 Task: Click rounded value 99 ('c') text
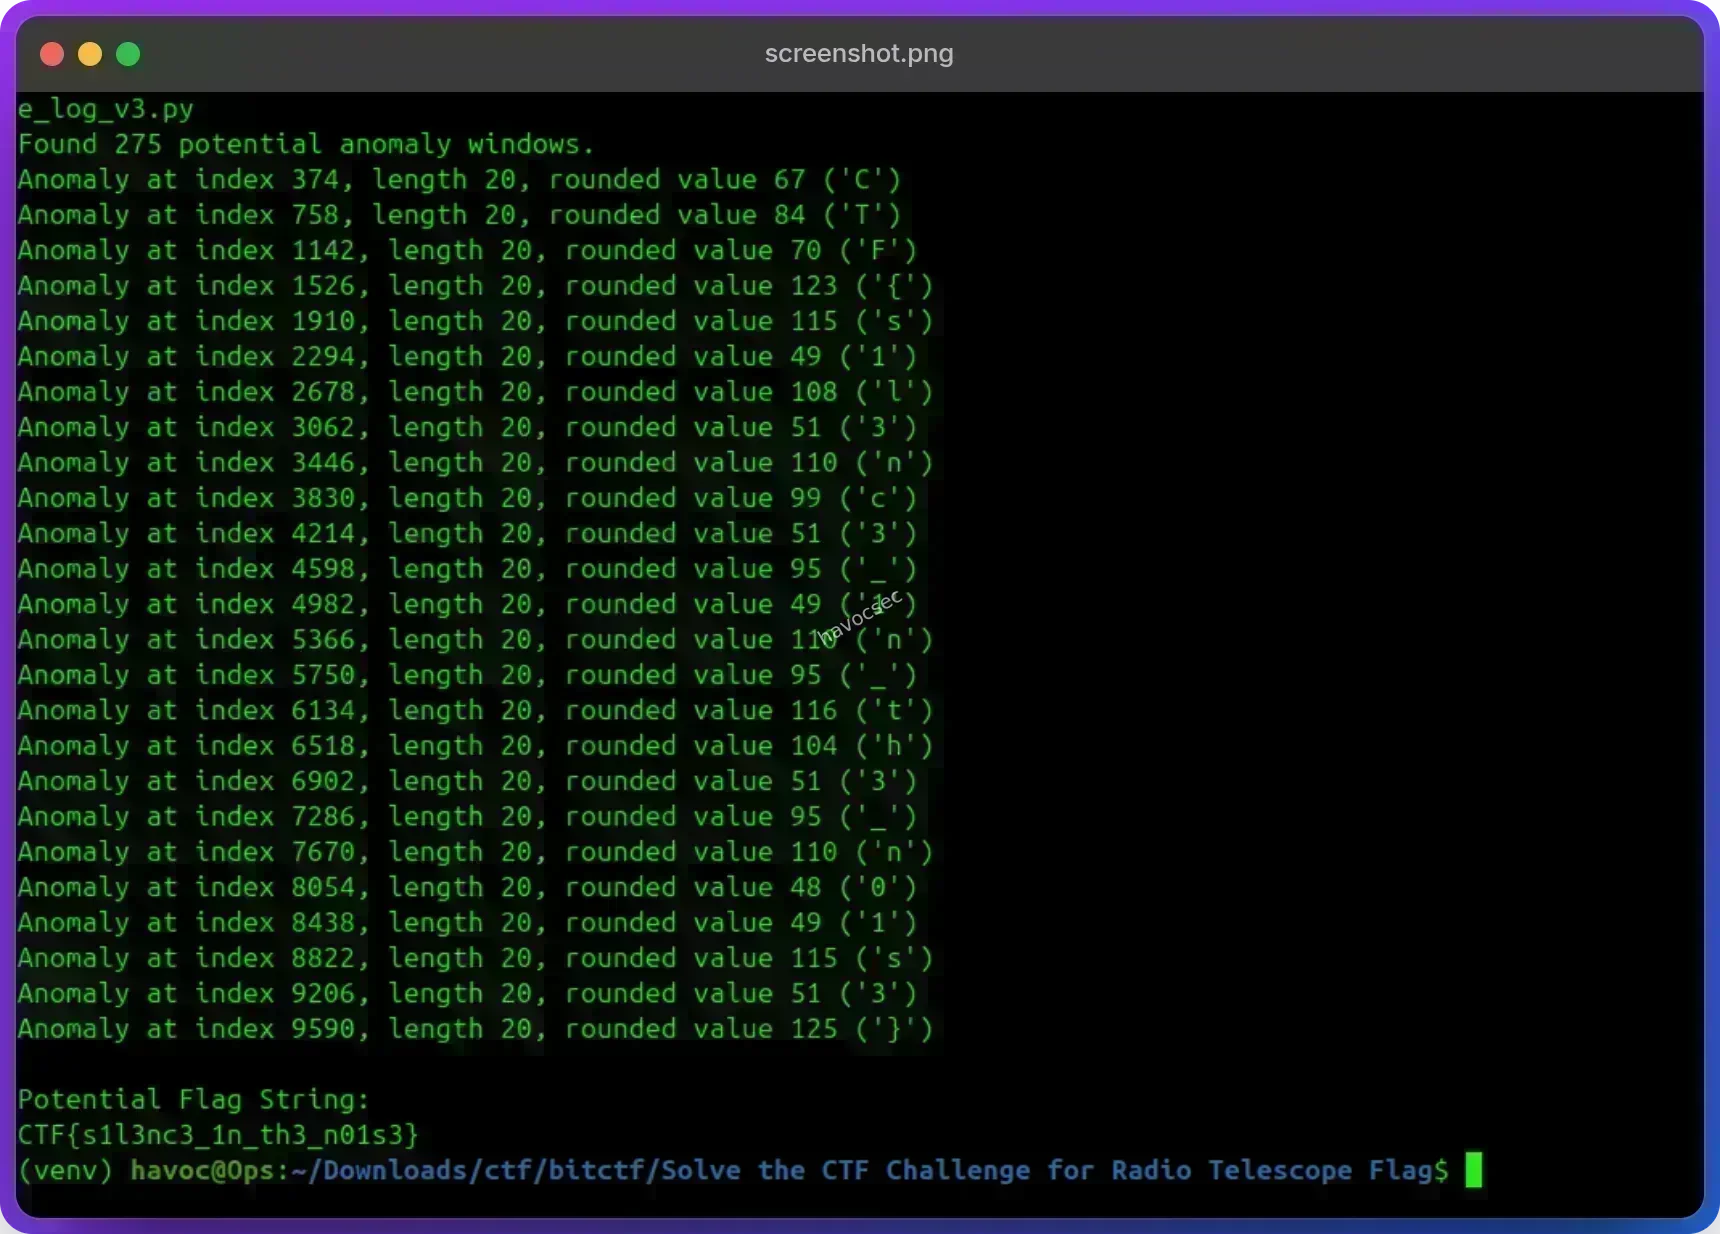coord(742,498)
